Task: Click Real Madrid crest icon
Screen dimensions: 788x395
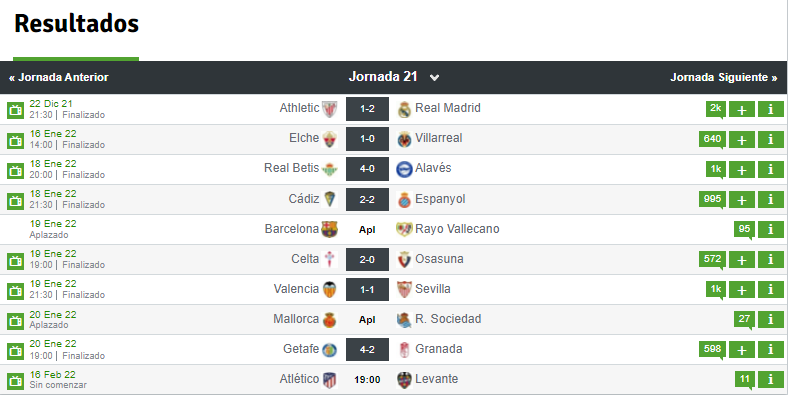Action: (x=405, y=109)
